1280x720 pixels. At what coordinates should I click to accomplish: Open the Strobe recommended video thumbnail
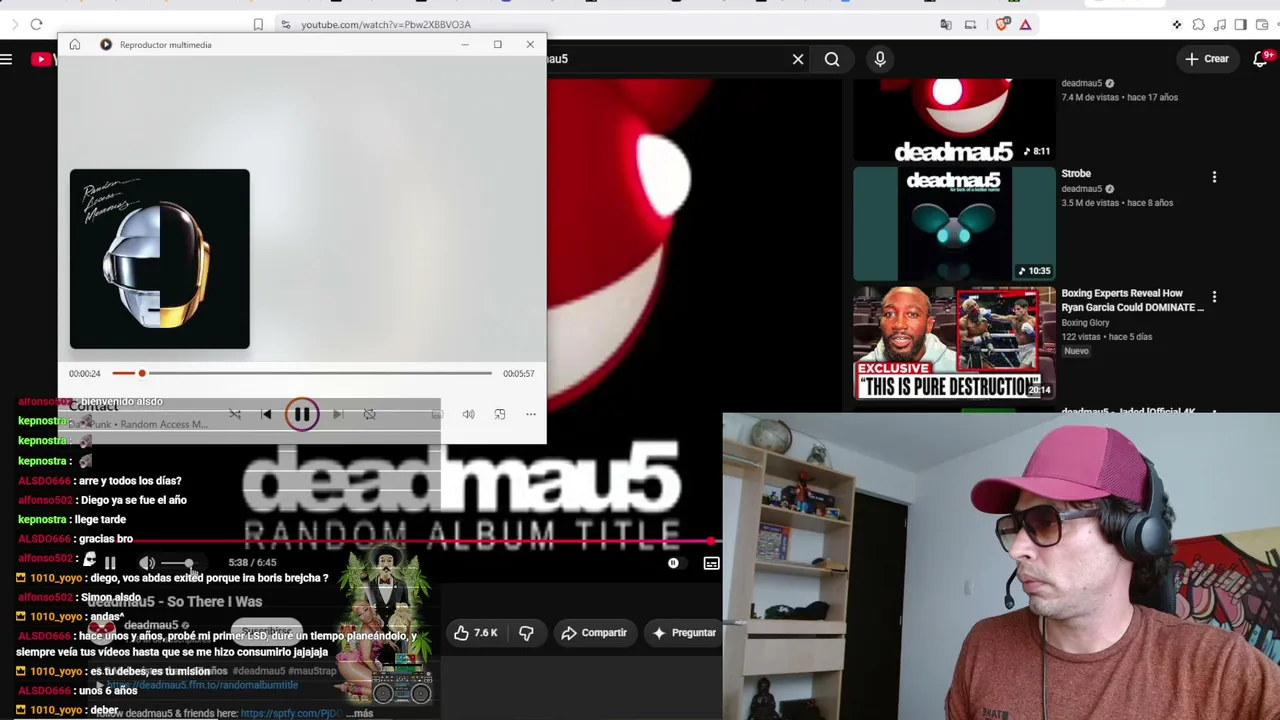954,224
